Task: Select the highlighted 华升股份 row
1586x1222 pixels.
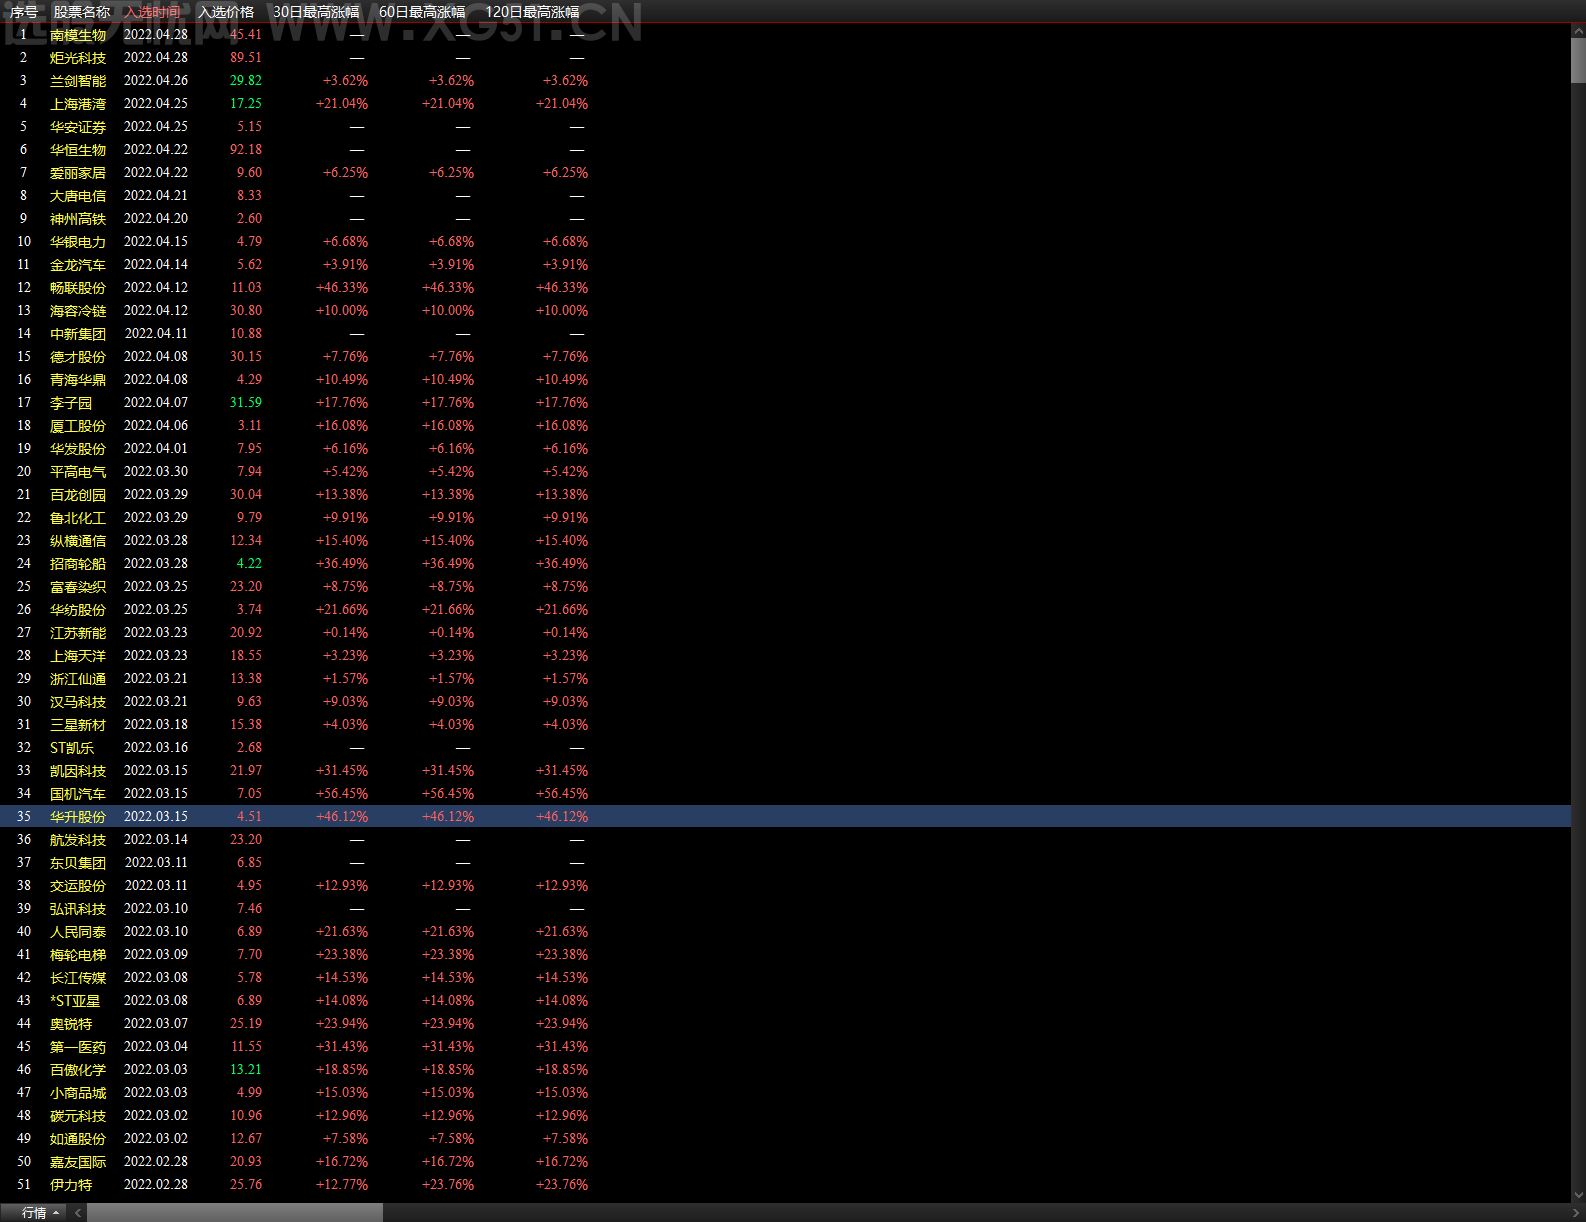Action: (x=785, y=817)
